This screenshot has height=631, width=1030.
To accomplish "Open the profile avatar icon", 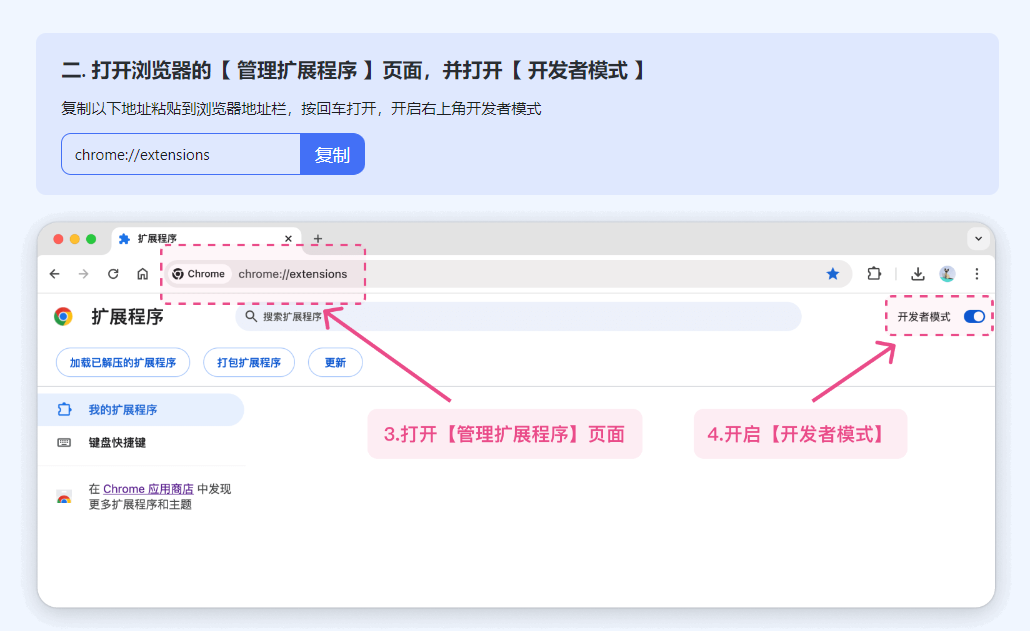I will tap(947, 274).
